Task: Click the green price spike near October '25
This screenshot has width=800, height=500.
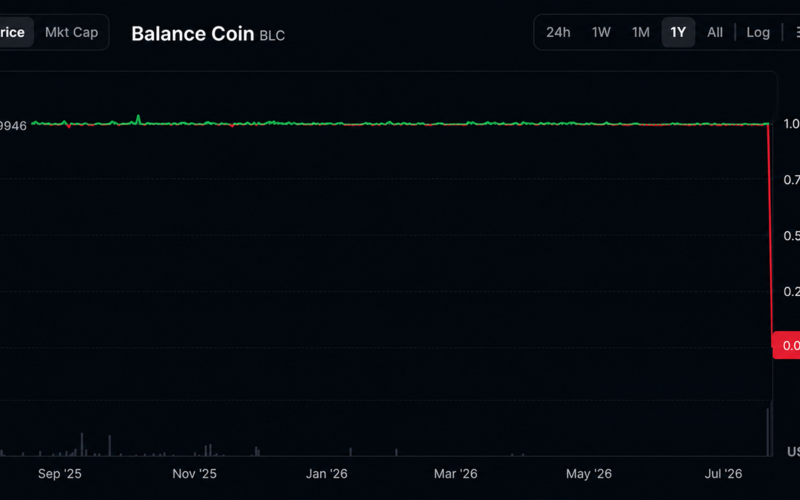Action: [138, 119]
